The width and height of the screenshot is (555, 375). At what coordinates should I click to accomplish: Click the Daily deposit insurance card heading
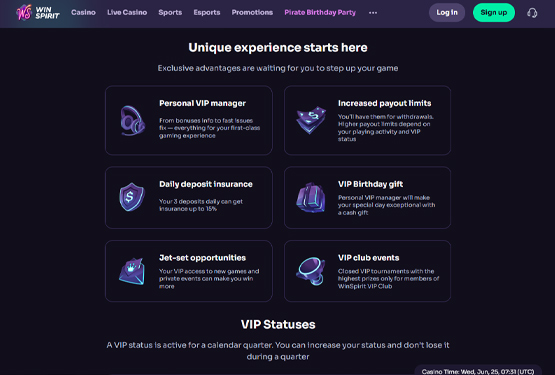pos(206,184)
